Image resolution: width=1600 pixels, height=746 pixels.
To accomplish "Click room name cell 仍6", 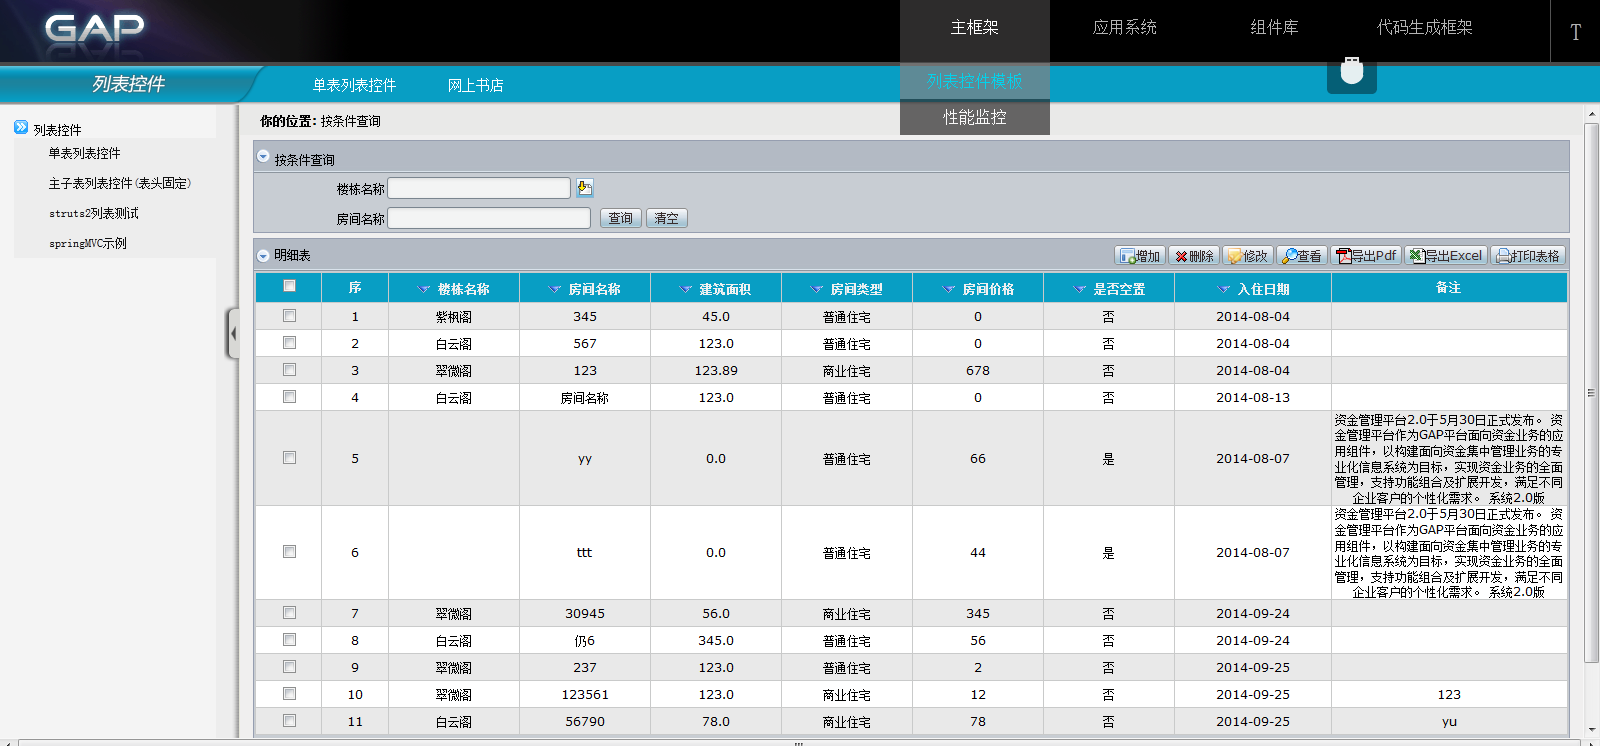I will 585,640.
